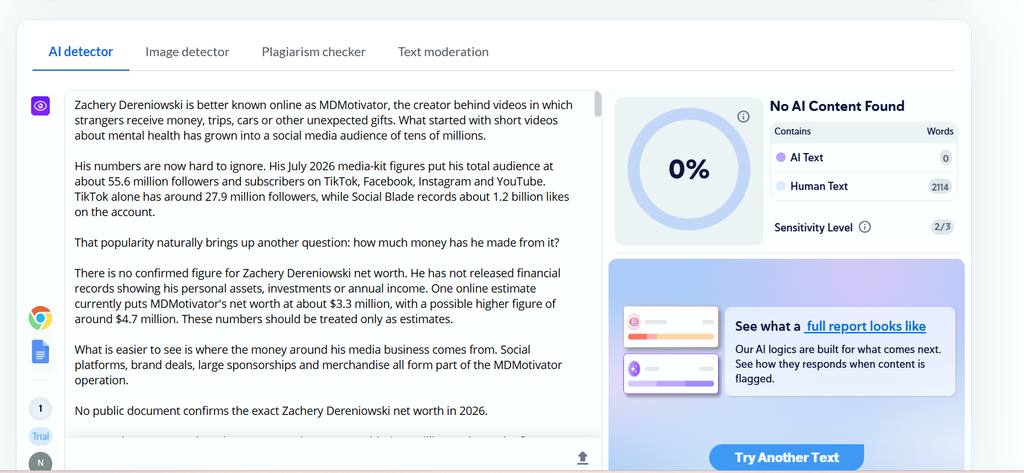Click the purple eye scan icon
The height and width of the screenshot is (473, 1024).
click(x=40, y=106)
